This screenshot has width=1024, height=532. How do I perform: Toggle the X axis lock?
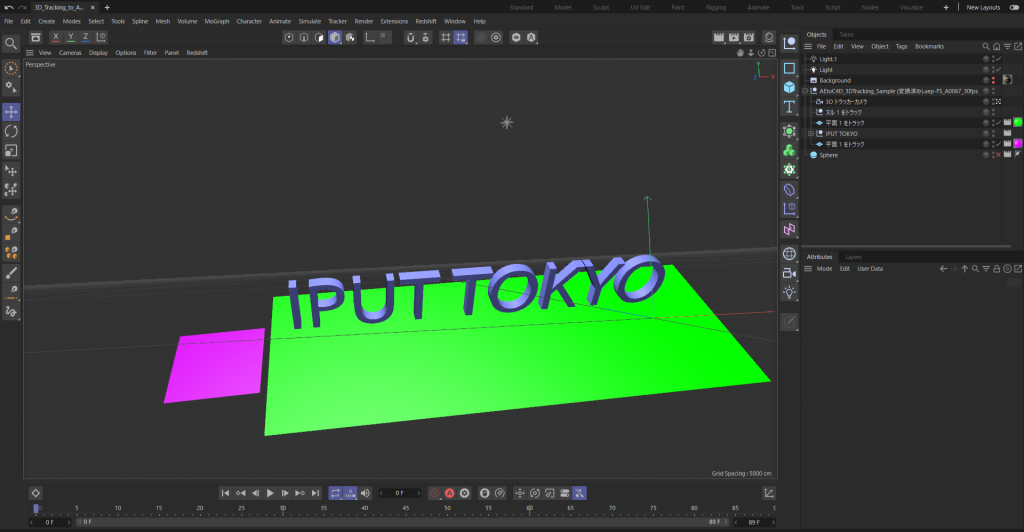tap(55, 37)
